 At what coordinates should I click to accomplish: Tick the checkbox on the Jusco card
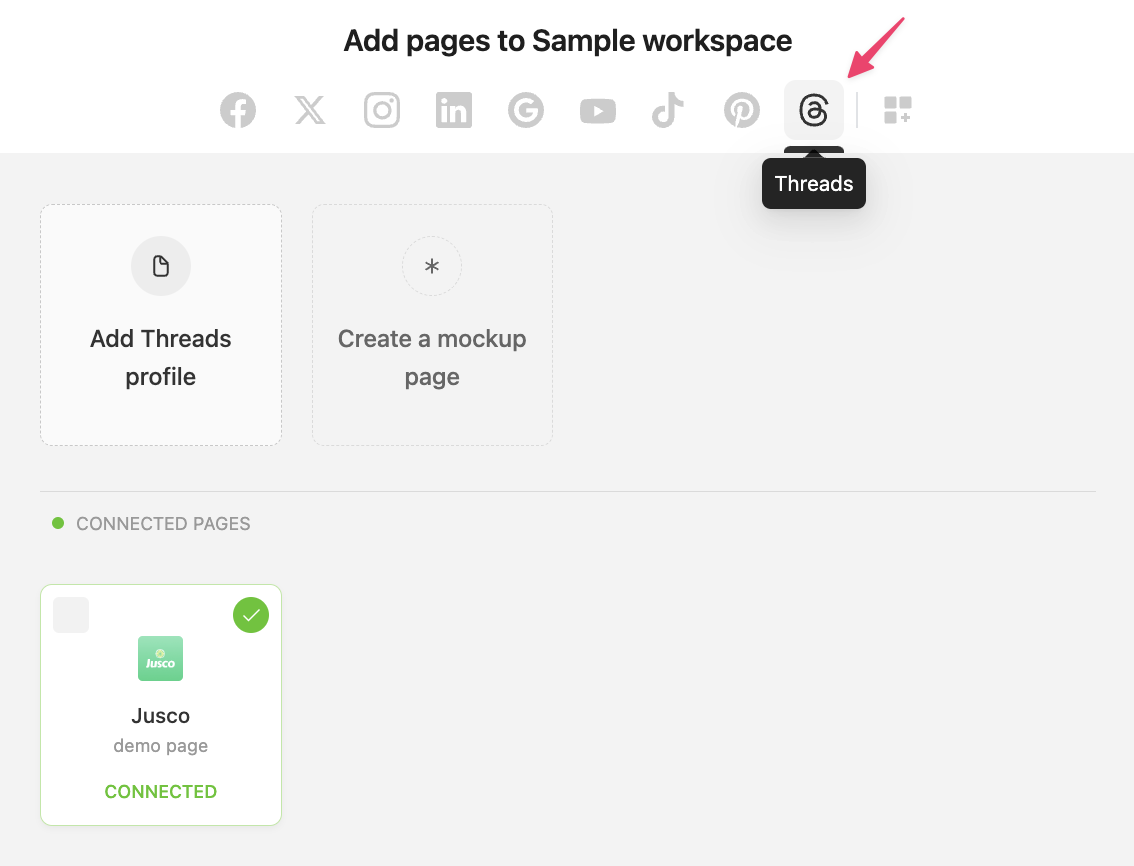point(71,615)
